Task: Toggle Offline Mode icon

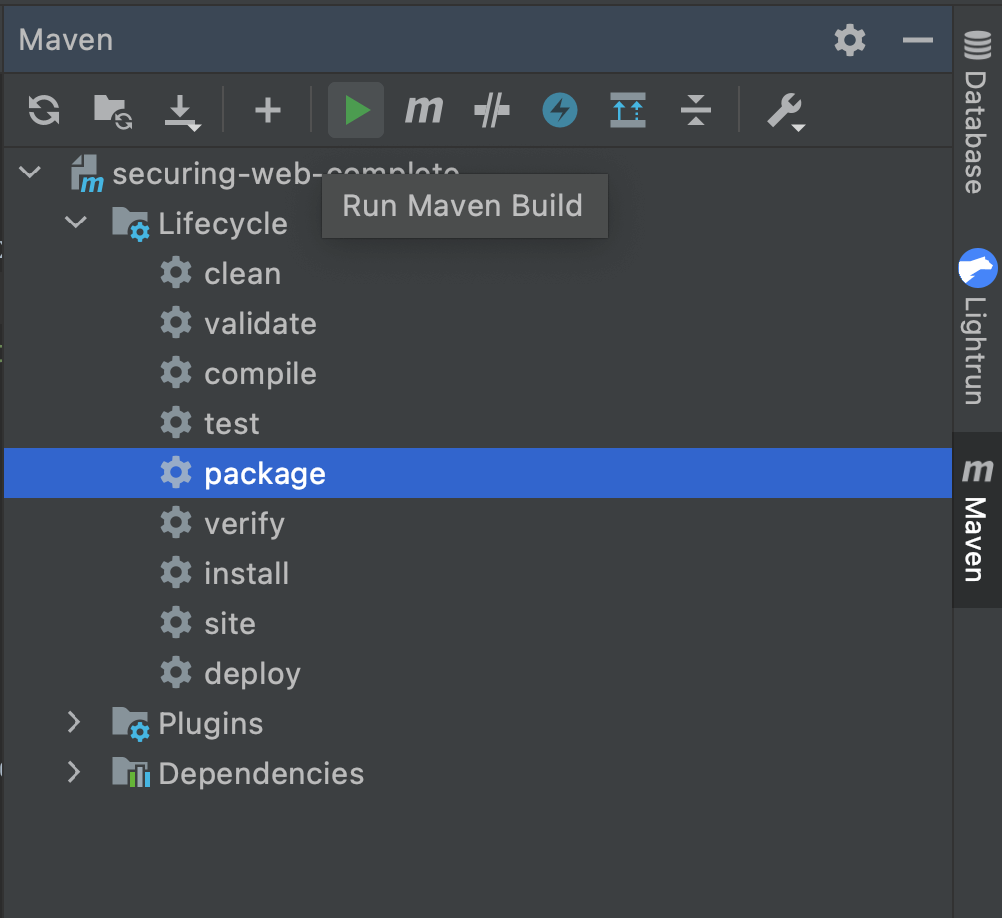Action: point(491,110)
